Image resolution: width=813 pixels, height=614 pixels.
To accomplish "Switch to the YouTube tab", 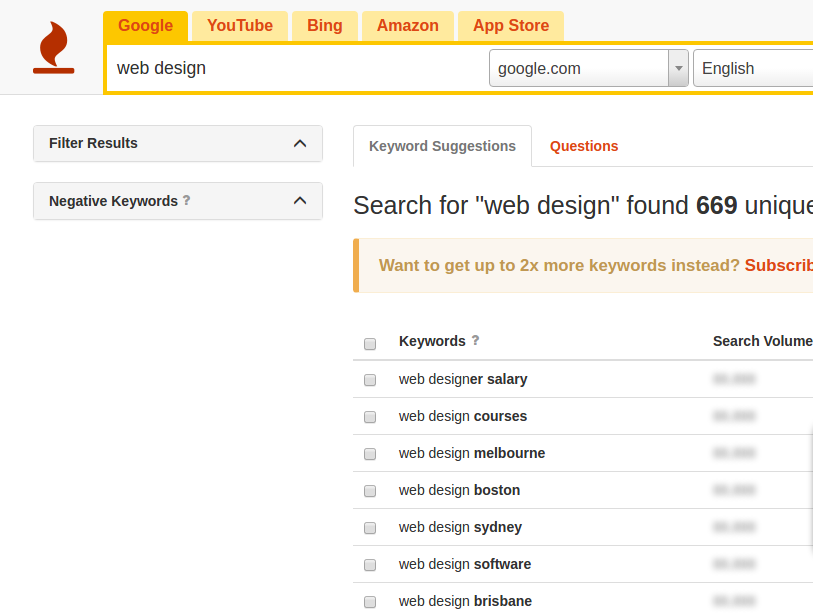I will [x=240, y=26].
